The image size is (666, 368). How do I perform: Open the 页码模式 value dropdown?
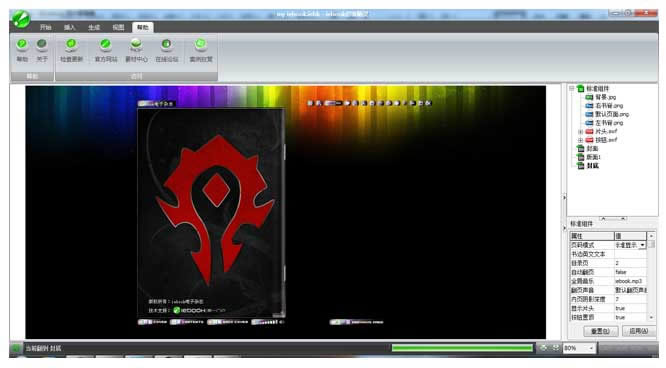click(642, 245)
